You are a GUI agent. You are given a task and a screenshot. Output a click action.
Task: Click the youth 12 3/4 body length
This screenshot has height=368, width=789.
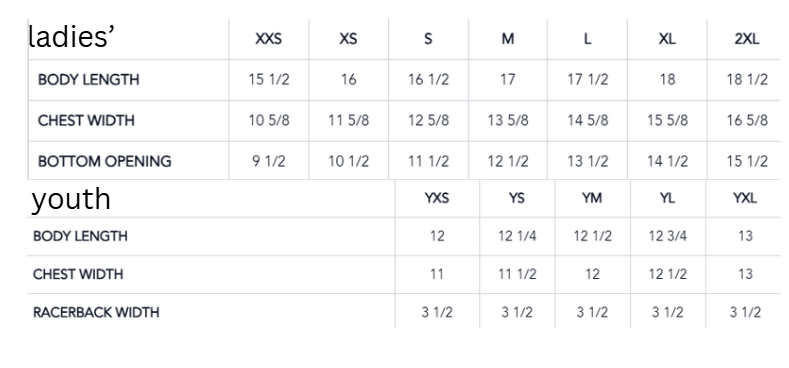tap(668, 236)
